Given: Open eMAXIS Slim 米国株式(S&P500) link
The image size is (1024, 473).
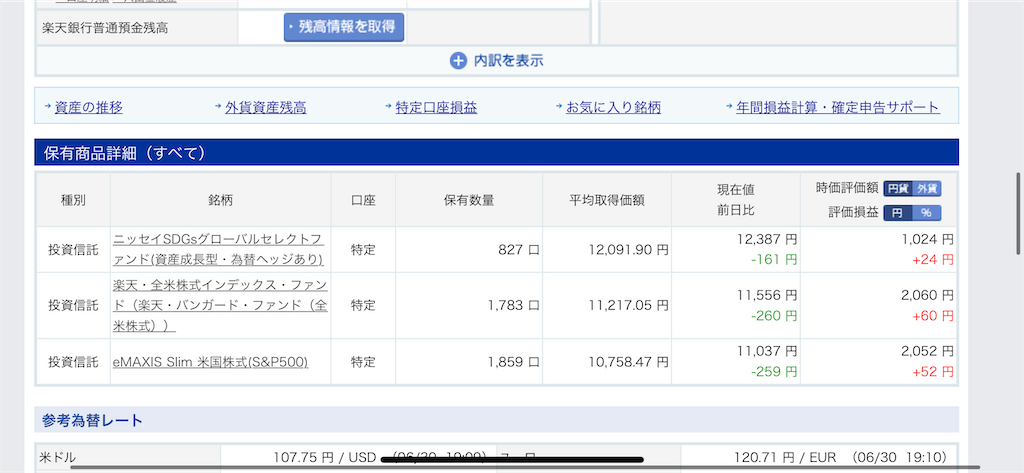Looking at the screenshot, I should click(x=210, y=361).
